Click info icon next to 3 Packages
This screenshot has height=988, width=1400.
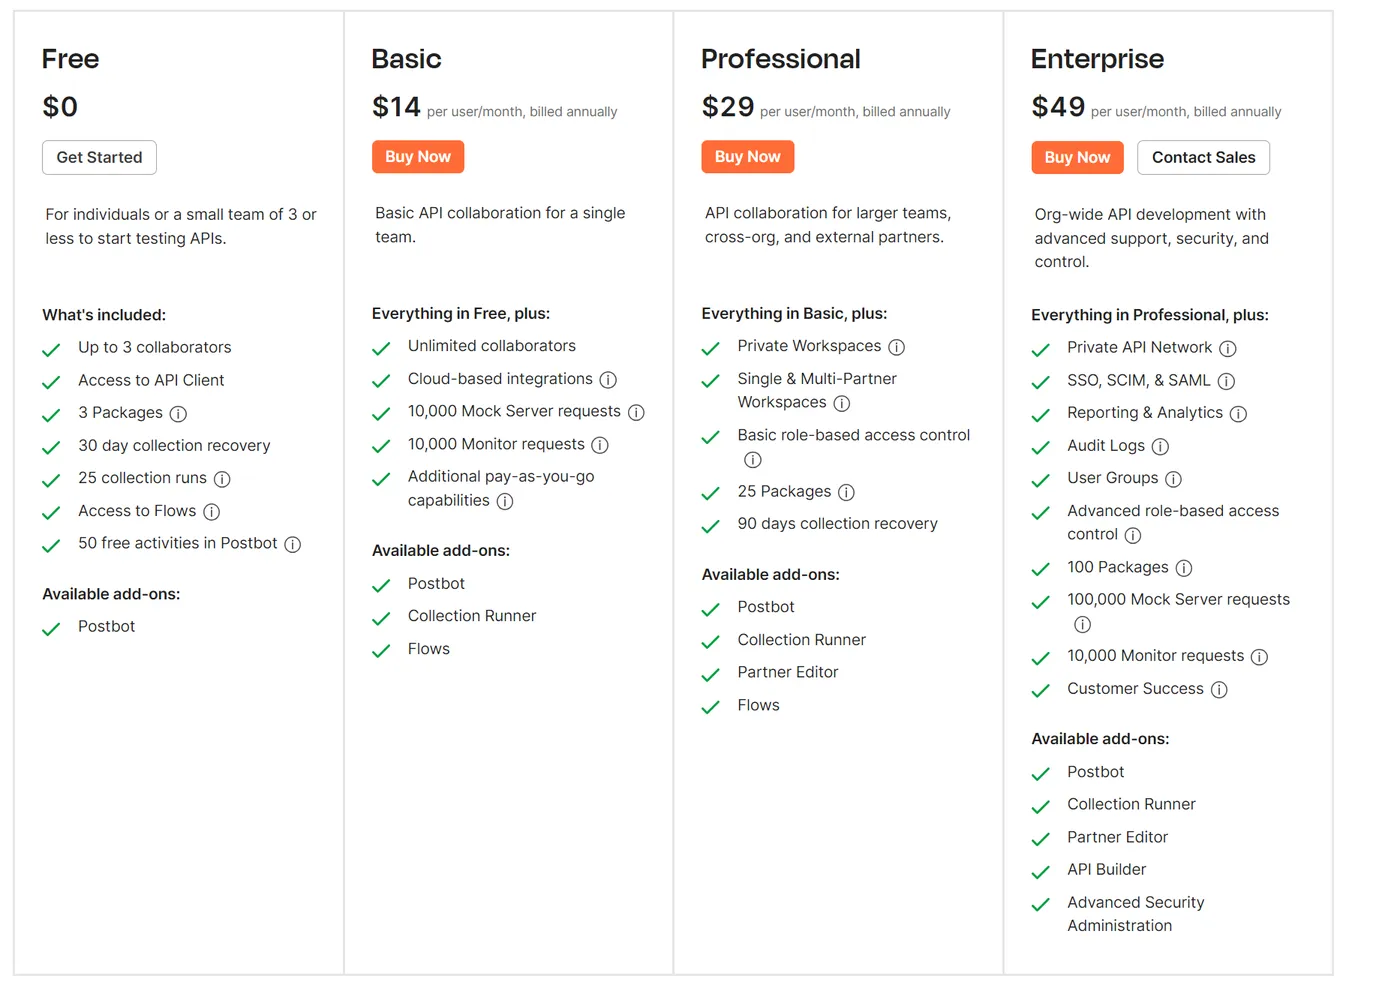(x=178, y=414)
